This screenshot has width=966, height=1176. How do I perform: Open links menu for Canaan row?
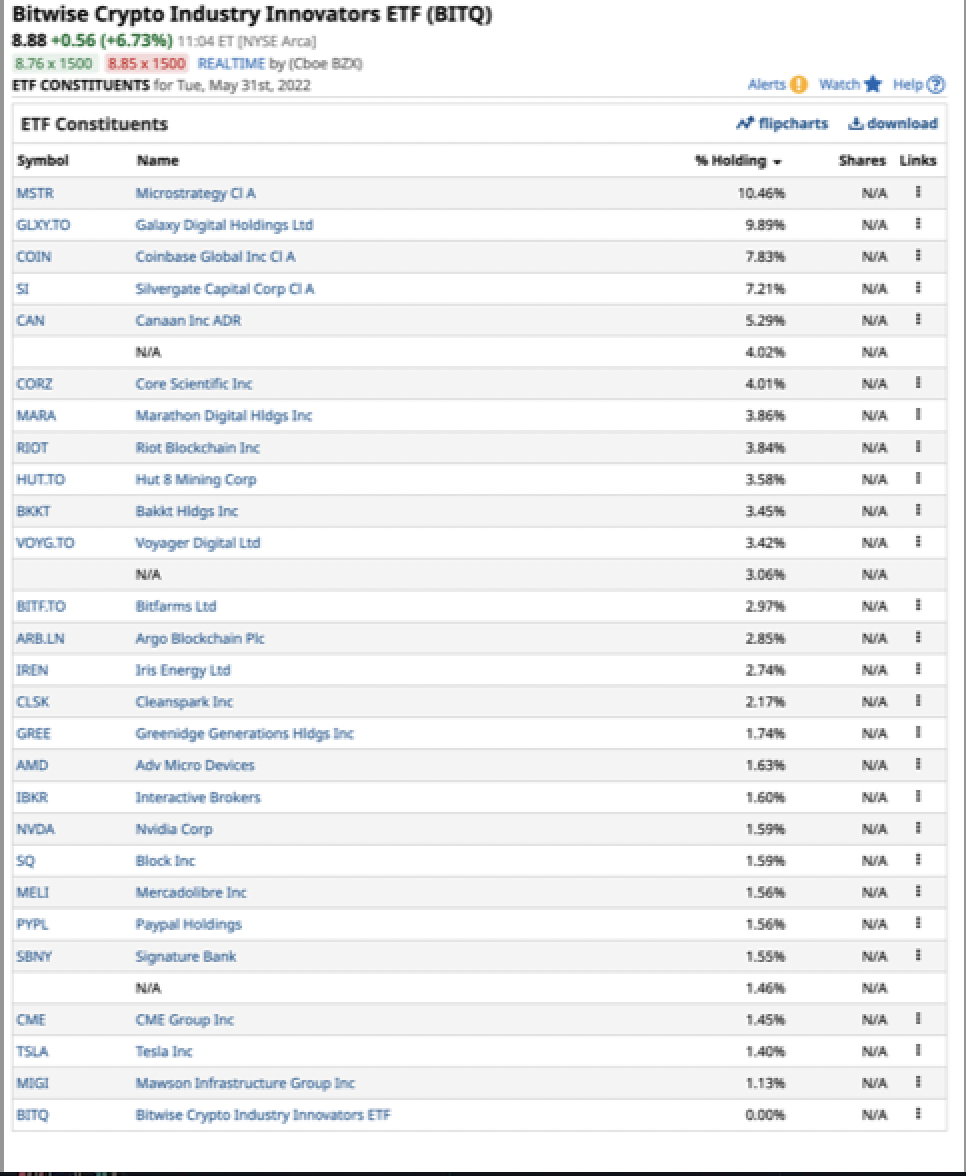pos(918,319)
